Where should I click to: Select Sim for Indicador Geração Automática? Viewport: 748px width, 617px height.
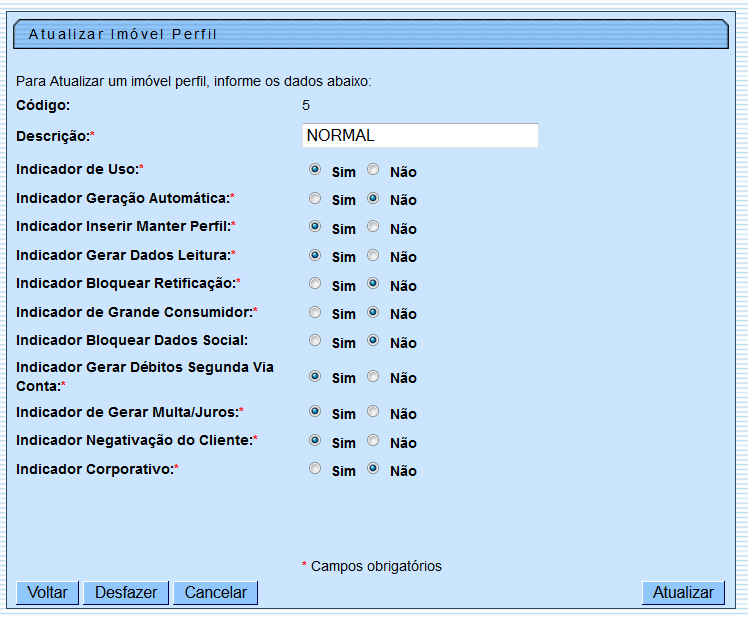pos(315,198)
